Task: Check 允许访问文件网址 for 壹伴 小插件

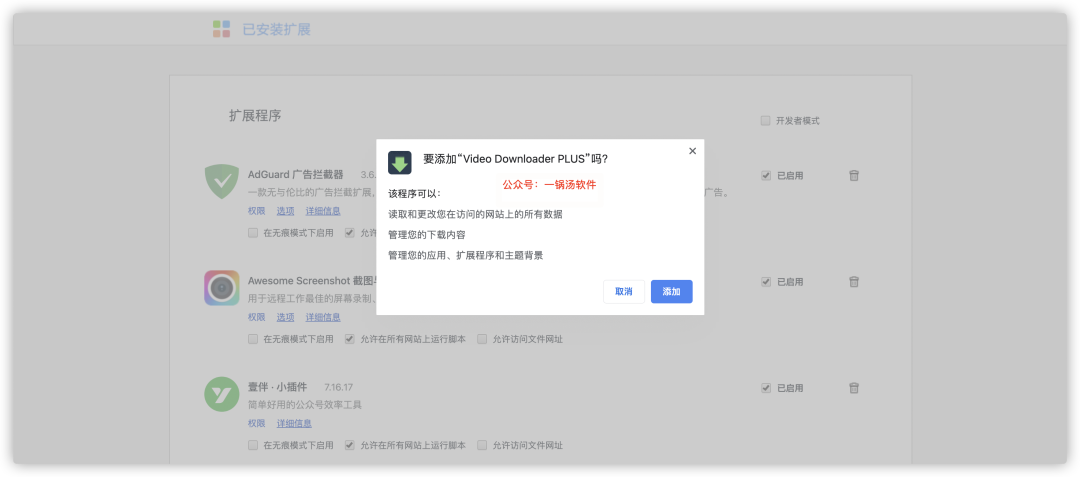Action: (482, 445)
